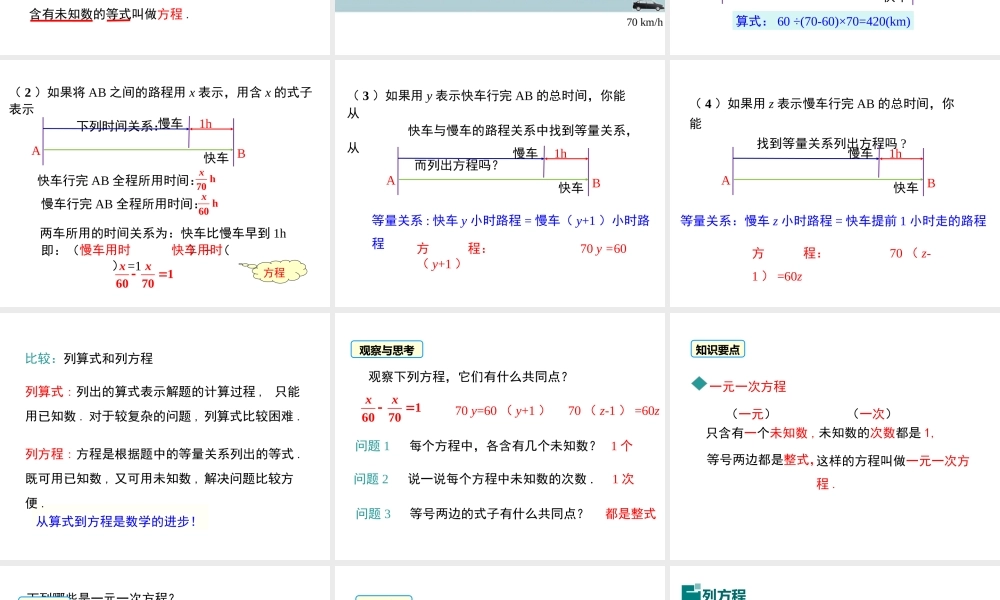Click the blue text 从算式到方程是数学的进步！
The width and height of the screenshot is (1000, 600).
point(117,521)
